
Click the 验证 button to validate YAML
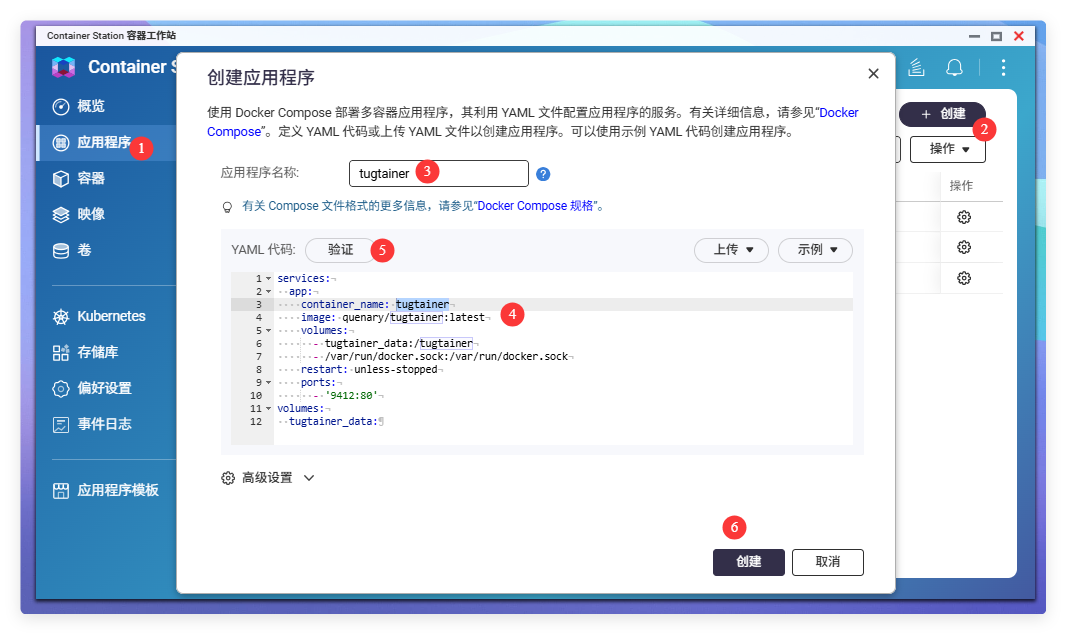click(340, 250)
